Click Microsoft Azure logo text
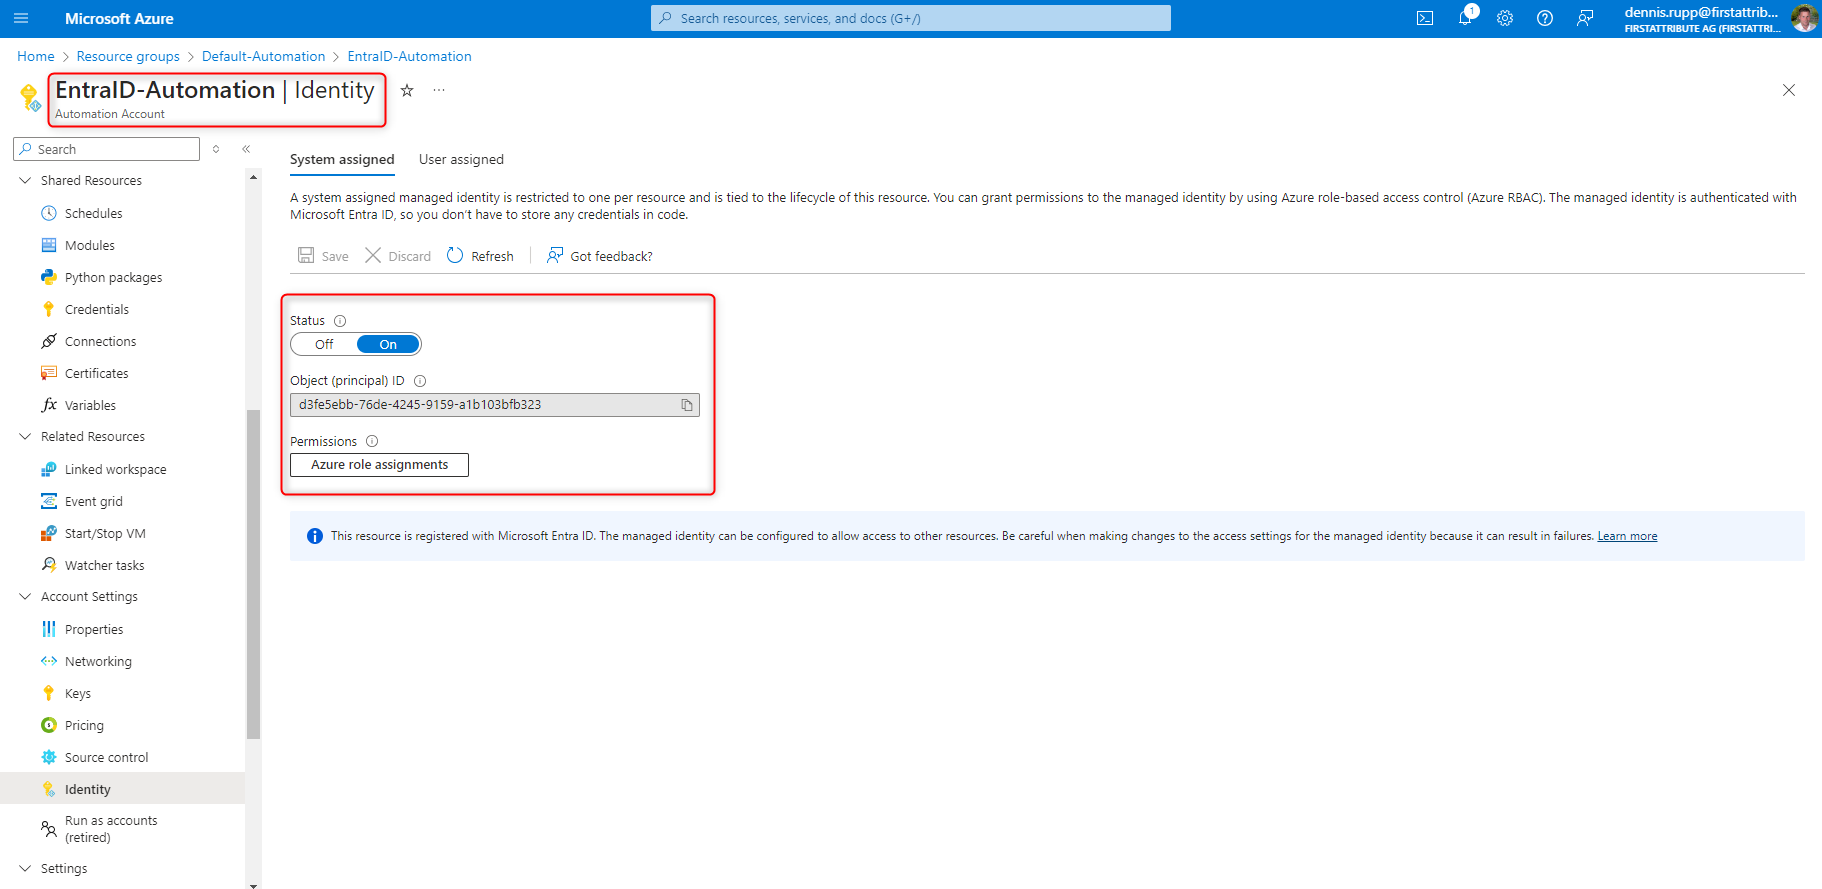 [119, 19]
